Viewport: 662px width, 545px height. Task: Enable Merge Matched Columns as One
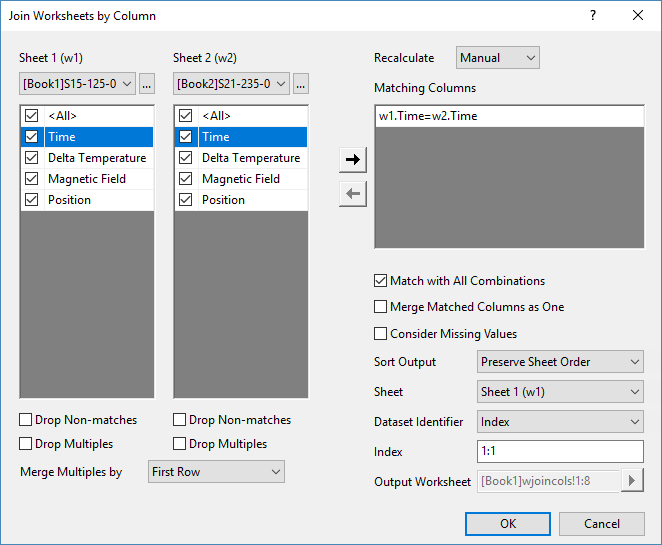pos(381,307)
